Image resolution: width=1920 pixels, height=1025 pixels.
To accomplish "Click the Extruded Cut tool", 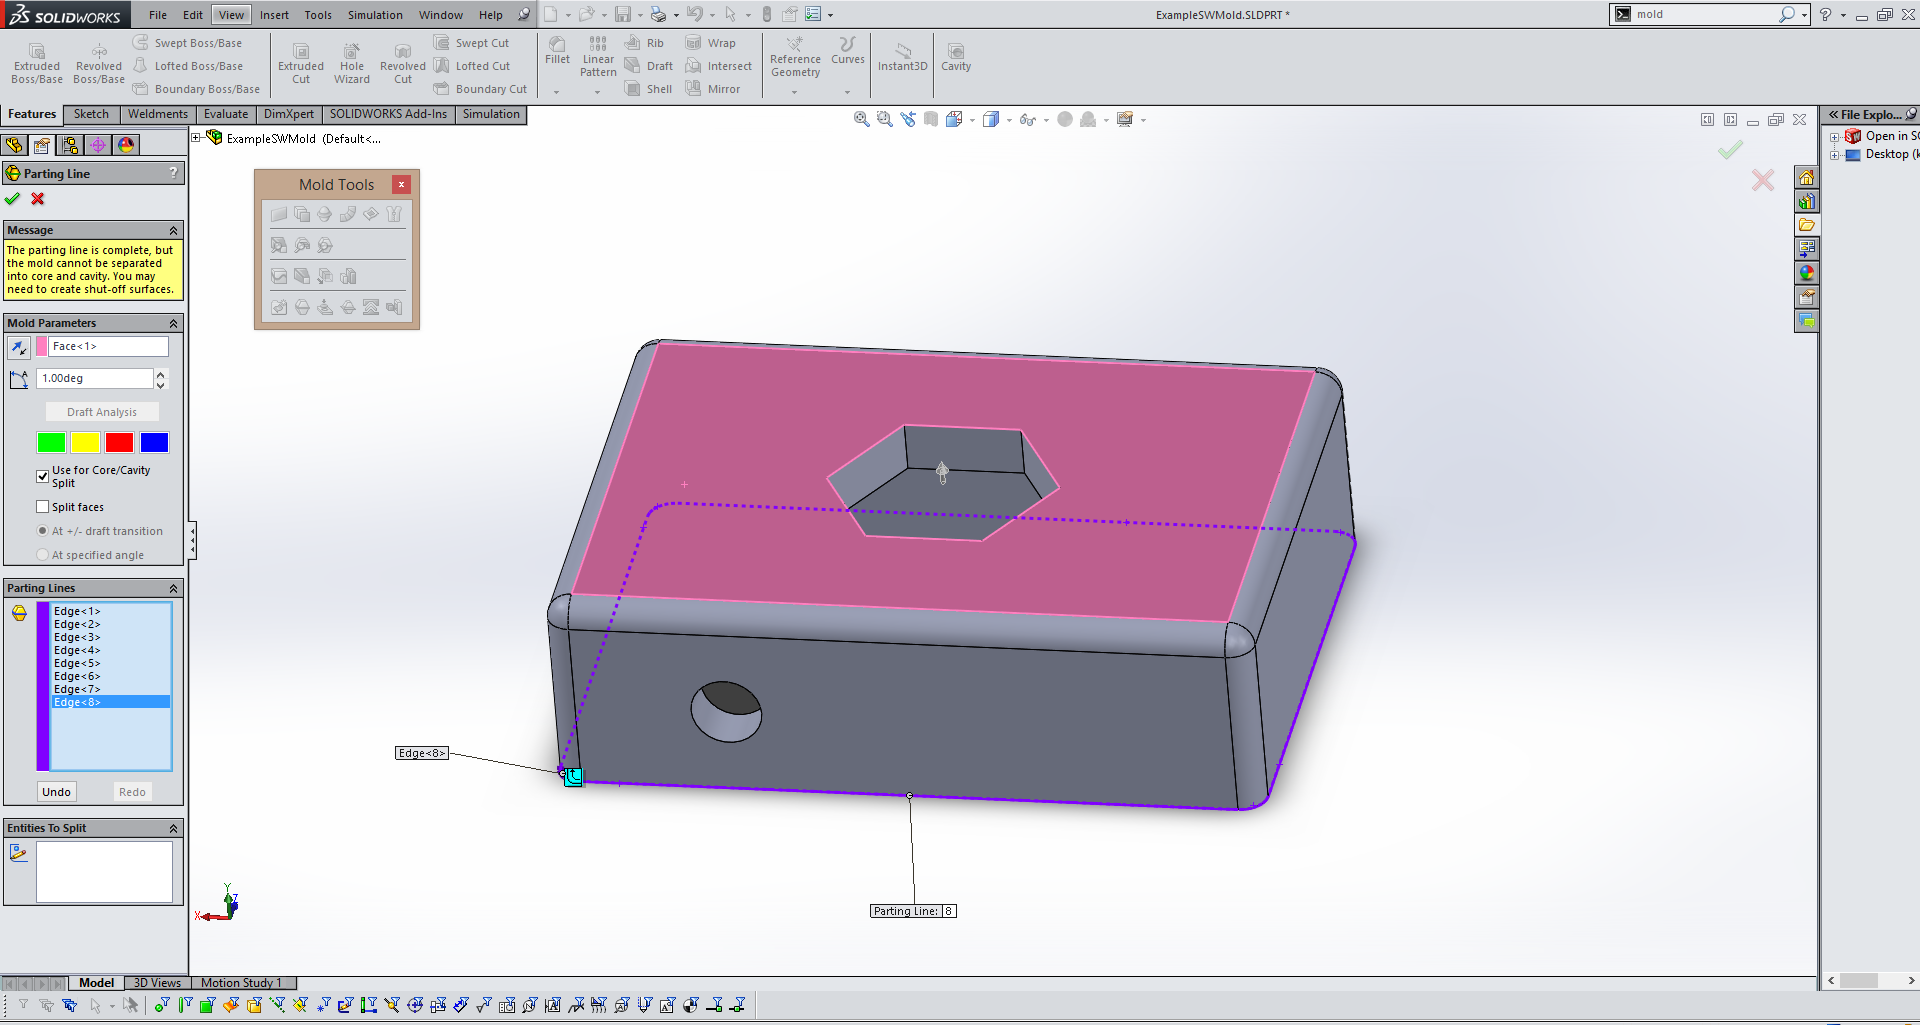I will [301, 64].
